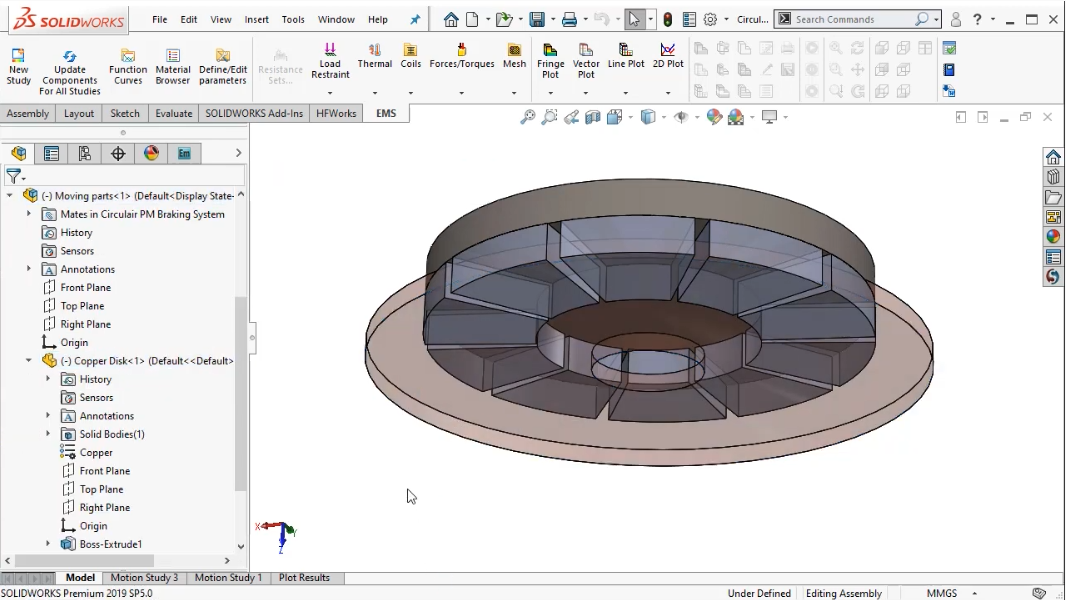Screen dimensions: 1066x600
Task: Open FeatureManager design tree tab
Action: pos(18,154)
